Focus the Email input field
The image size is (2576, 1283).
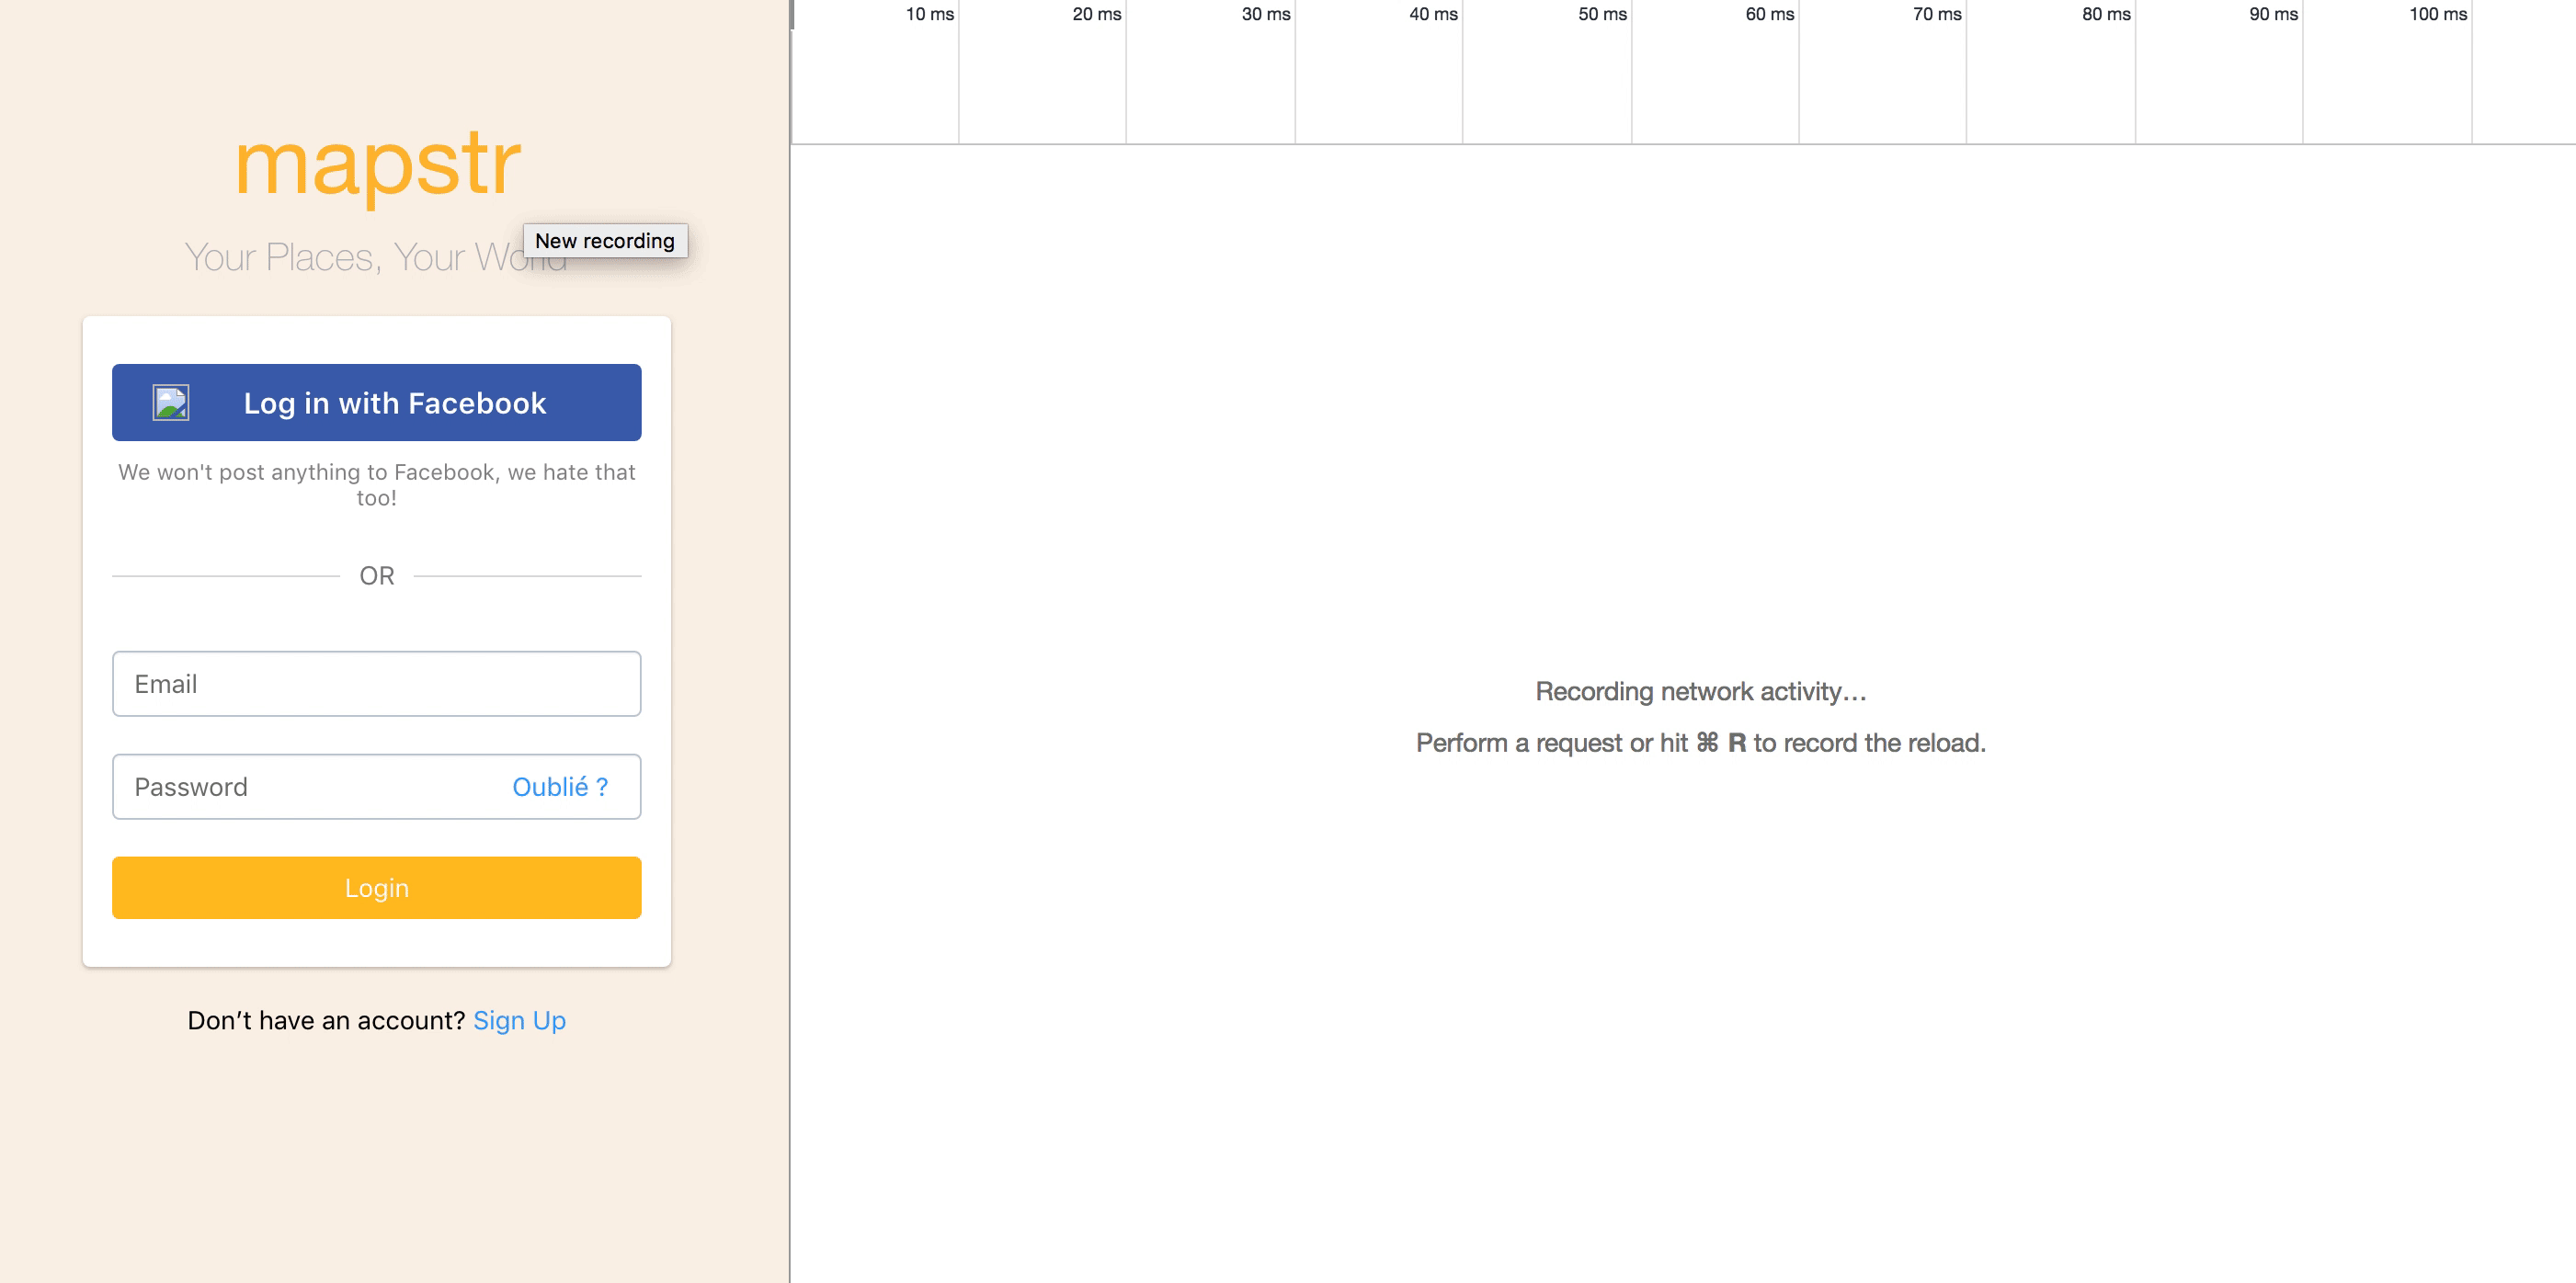tap(376, 684)
